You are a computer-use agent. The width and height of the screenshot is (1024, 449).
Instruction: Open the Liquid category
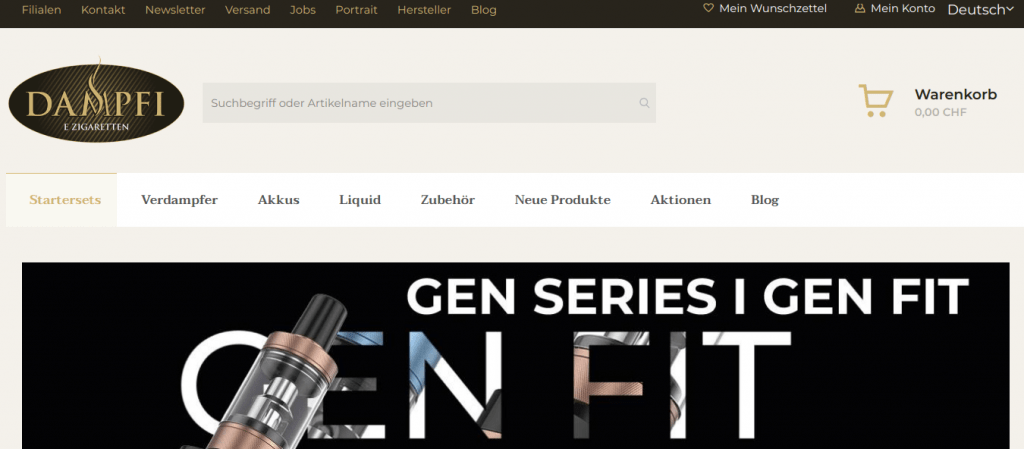360,200
